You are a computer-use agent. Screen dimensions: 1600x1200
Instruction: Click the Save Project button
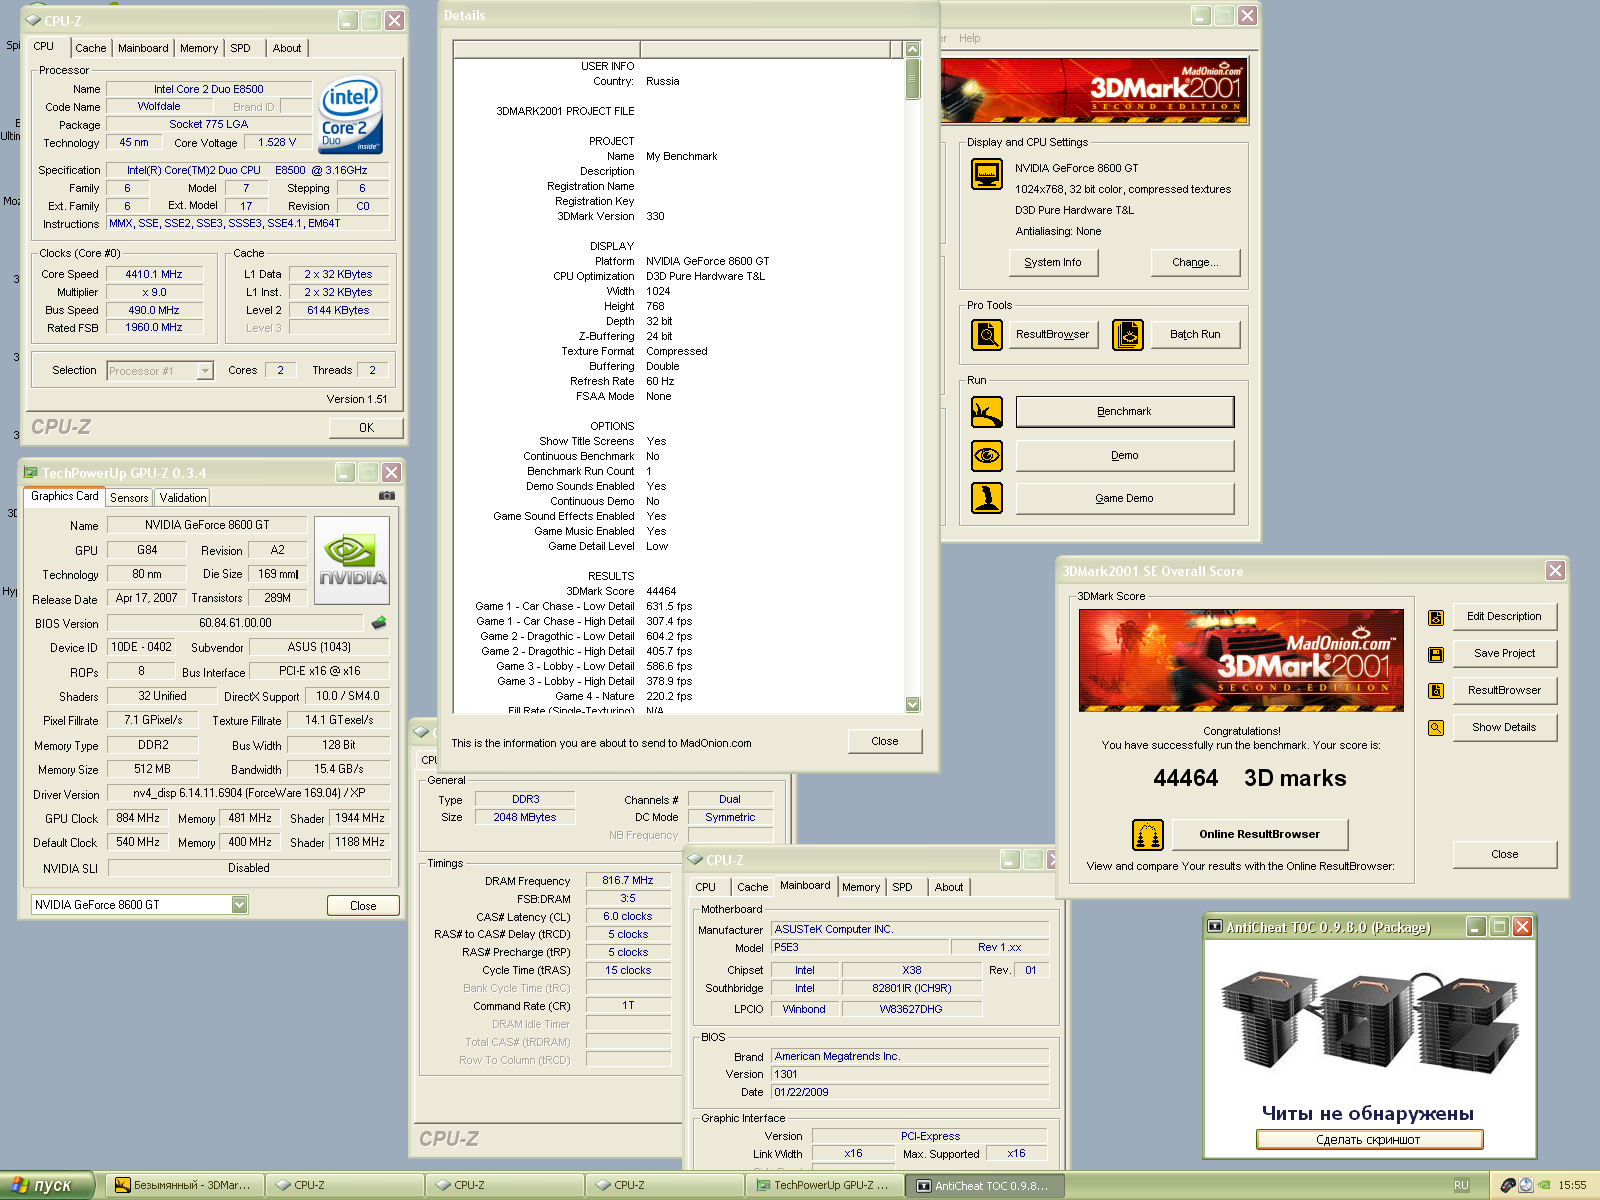point(1505,653)
